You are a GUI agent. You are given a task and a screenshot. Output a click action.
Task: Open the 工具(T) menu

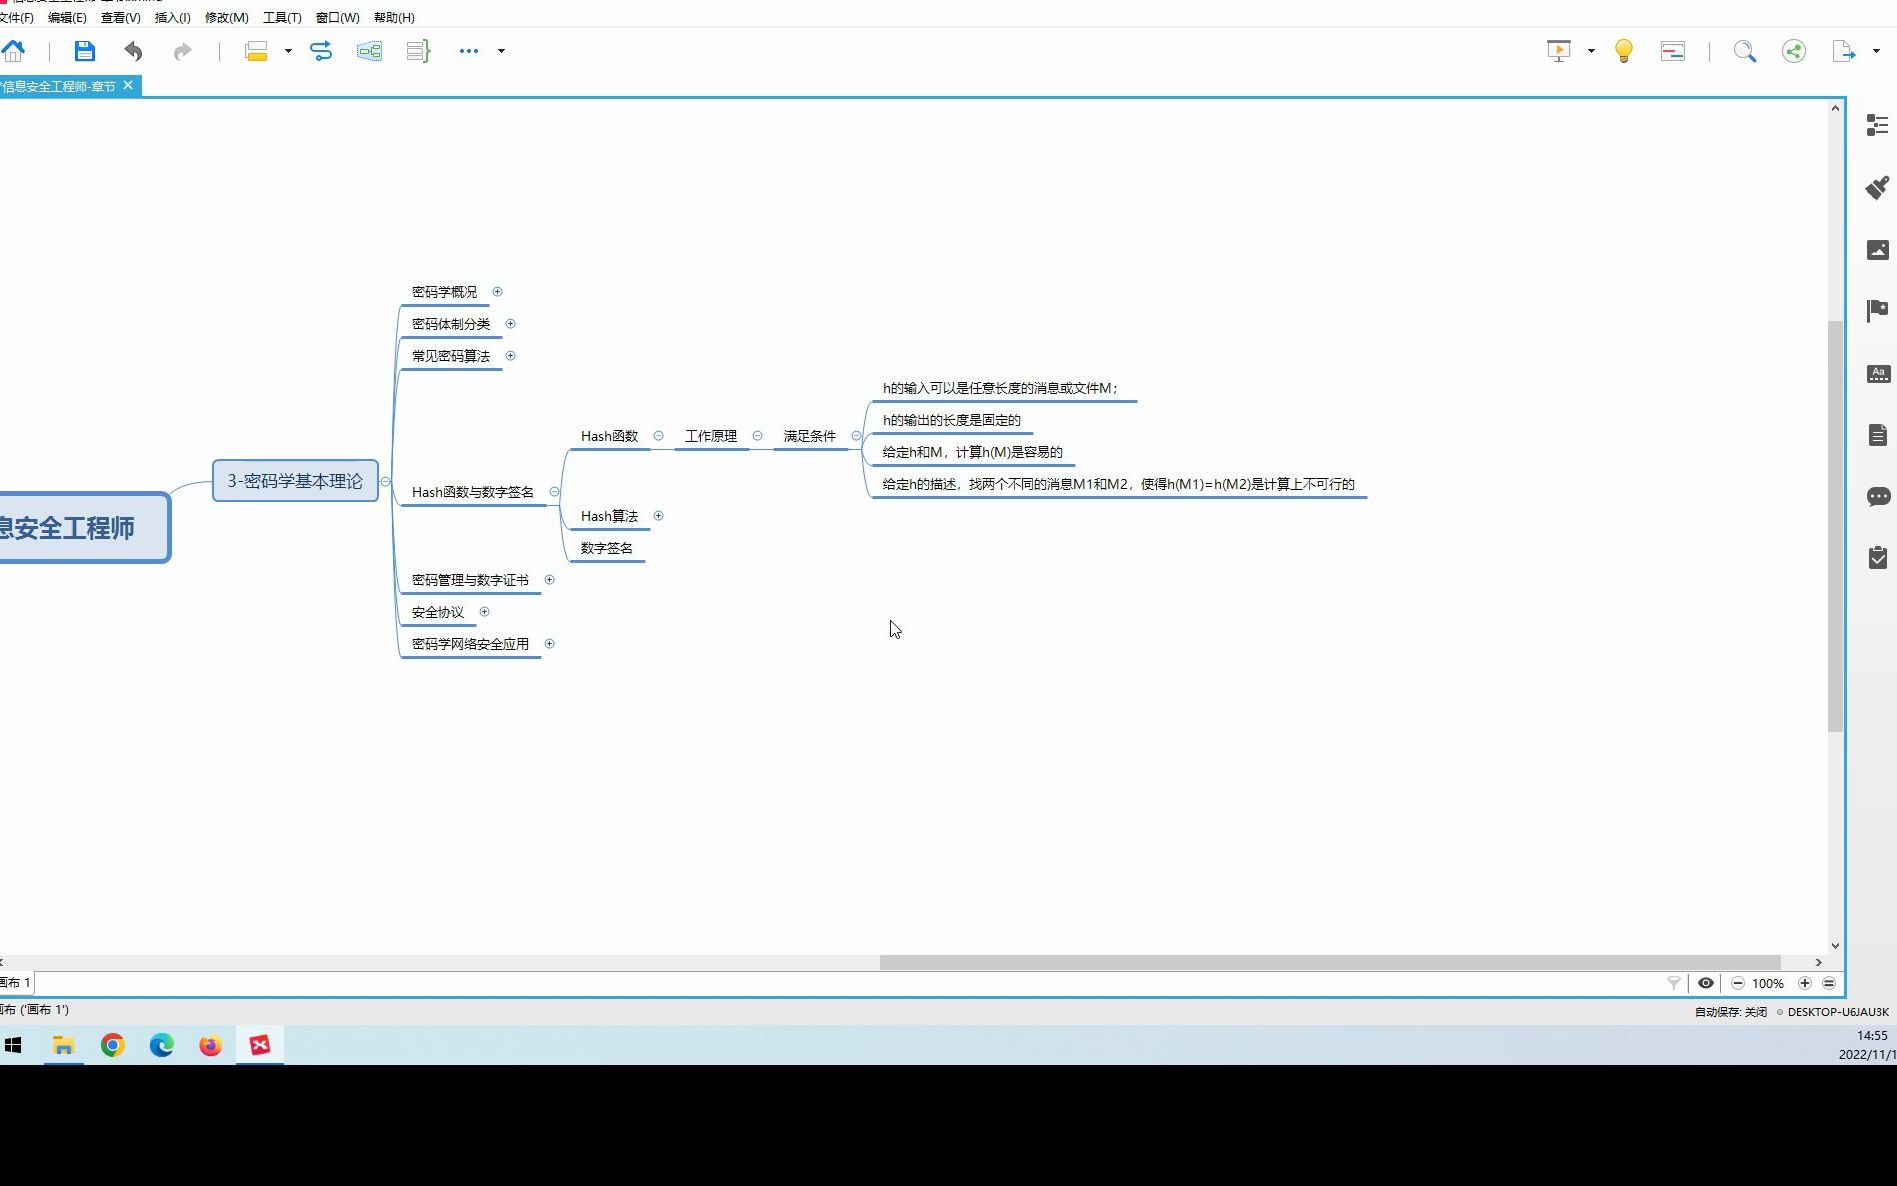tap(282, 18)
